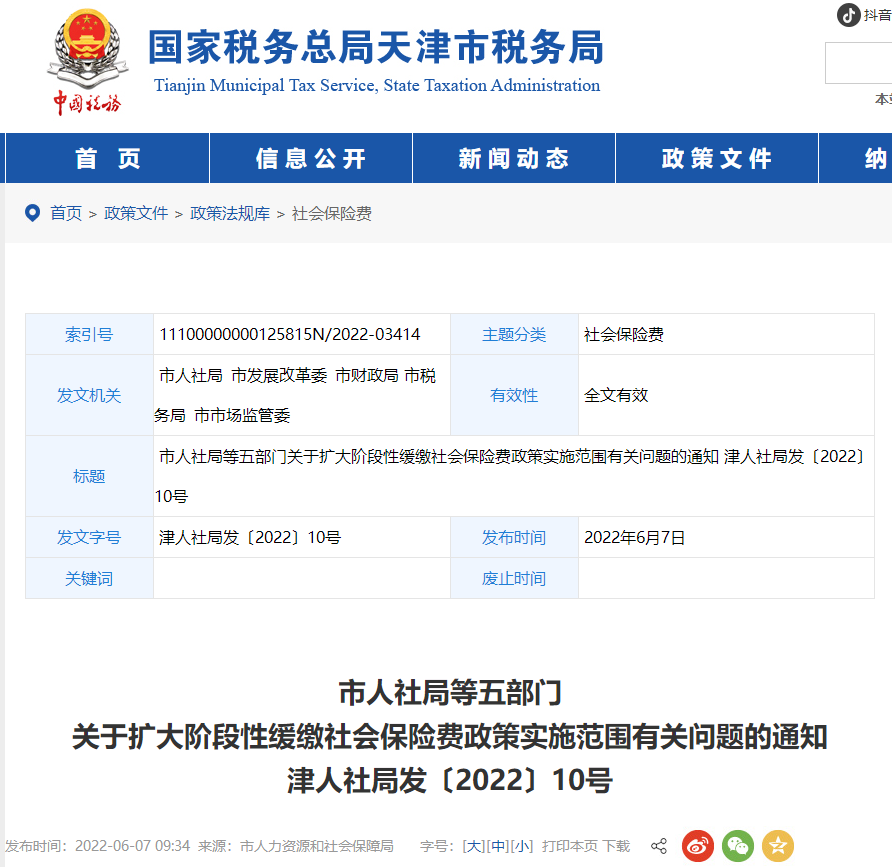
Task: Open sharing options via the share-network icon
Action: 660,845
